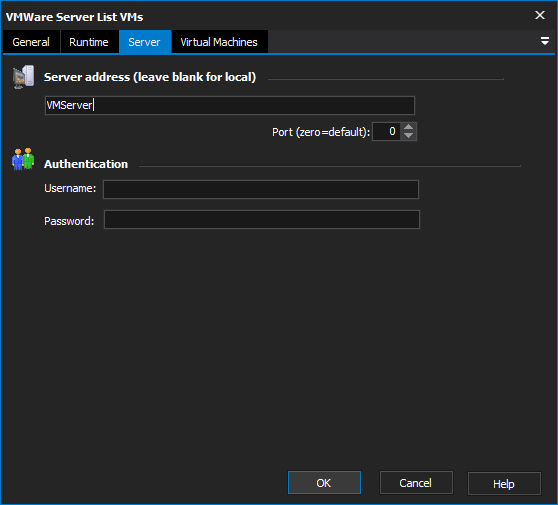
Task: Increase the port number with up arrow
Action: [x=409, y=127]
